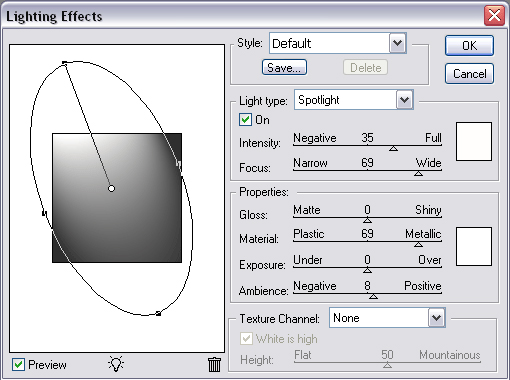Image resolution: width=510 pixels, height=380 pixels.
Task: Click the Gloss value 0
Action: tap(367, 210)
